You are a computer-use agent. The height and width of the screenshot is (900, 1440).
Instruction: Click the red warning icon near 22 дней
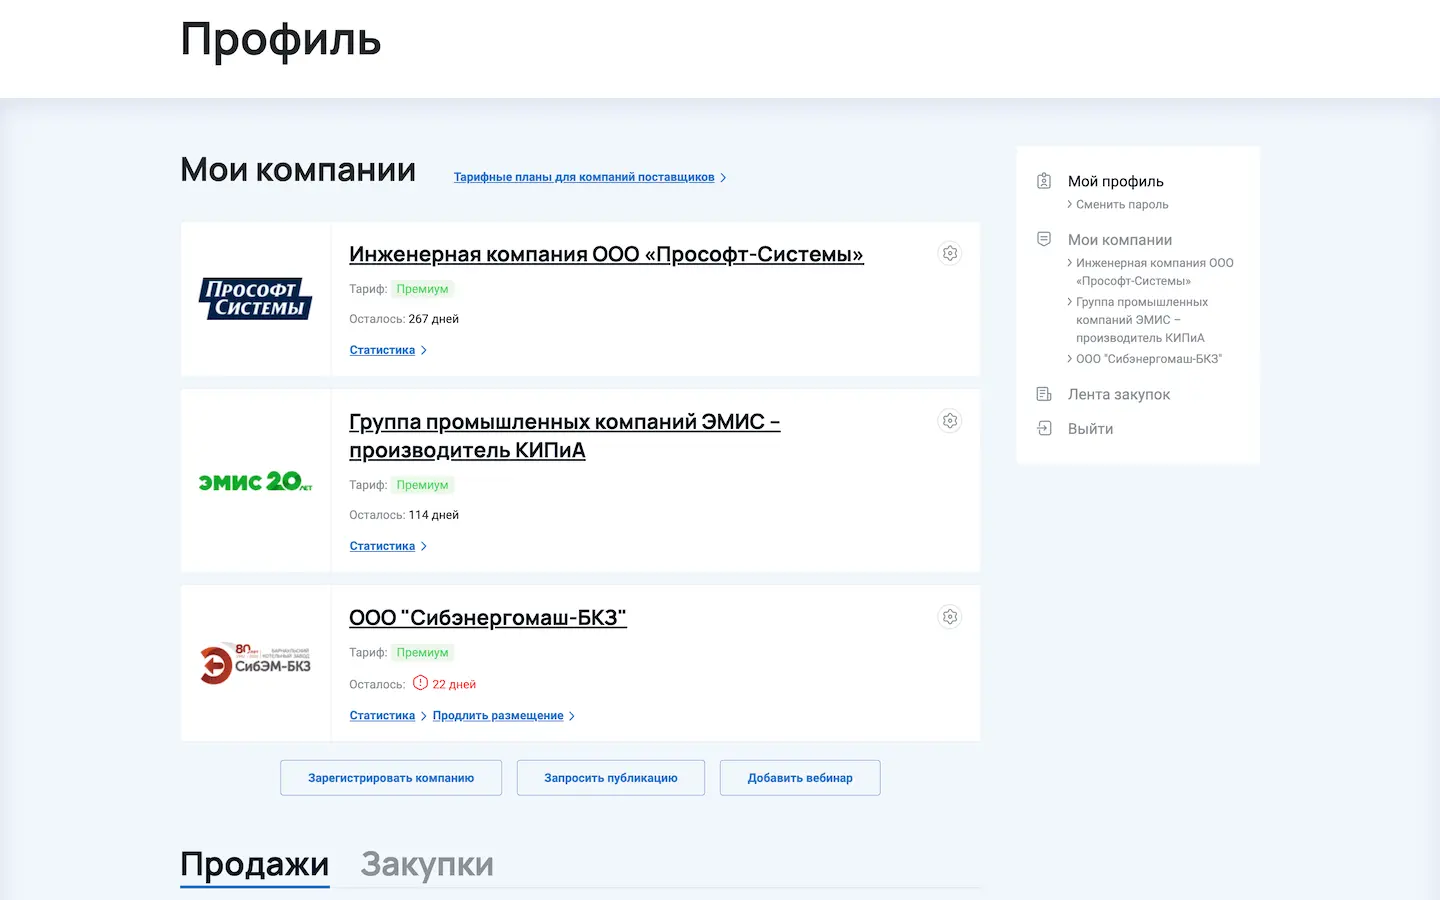[421, 683]
